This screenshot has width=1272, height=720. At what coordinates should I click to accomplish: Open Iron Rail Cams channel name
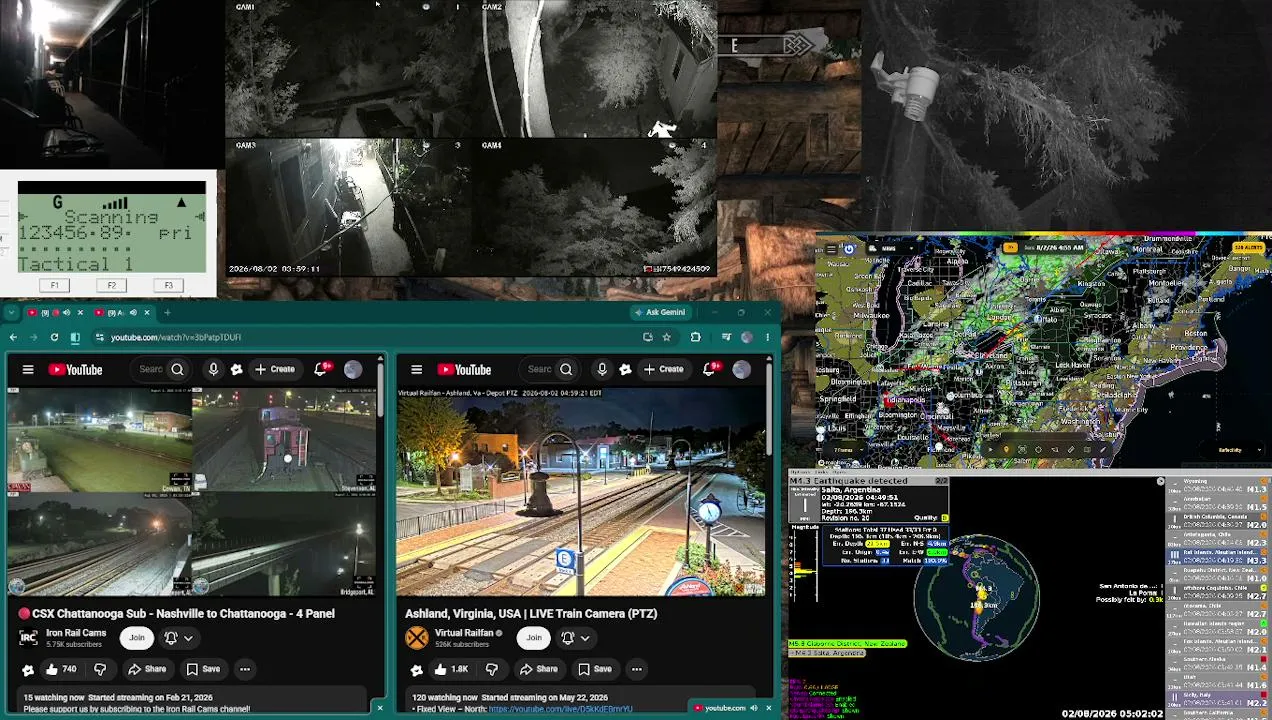[76, 633]
